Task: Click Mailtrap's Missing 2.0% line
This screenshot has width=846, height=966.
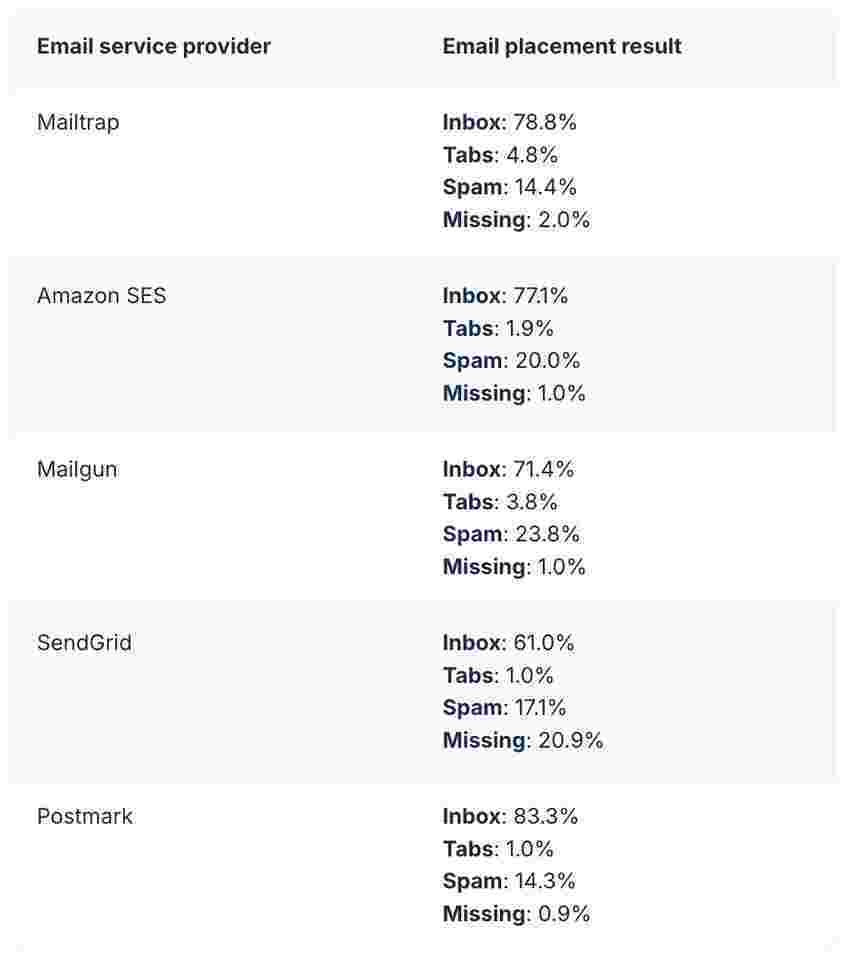Action: point(516,220)
